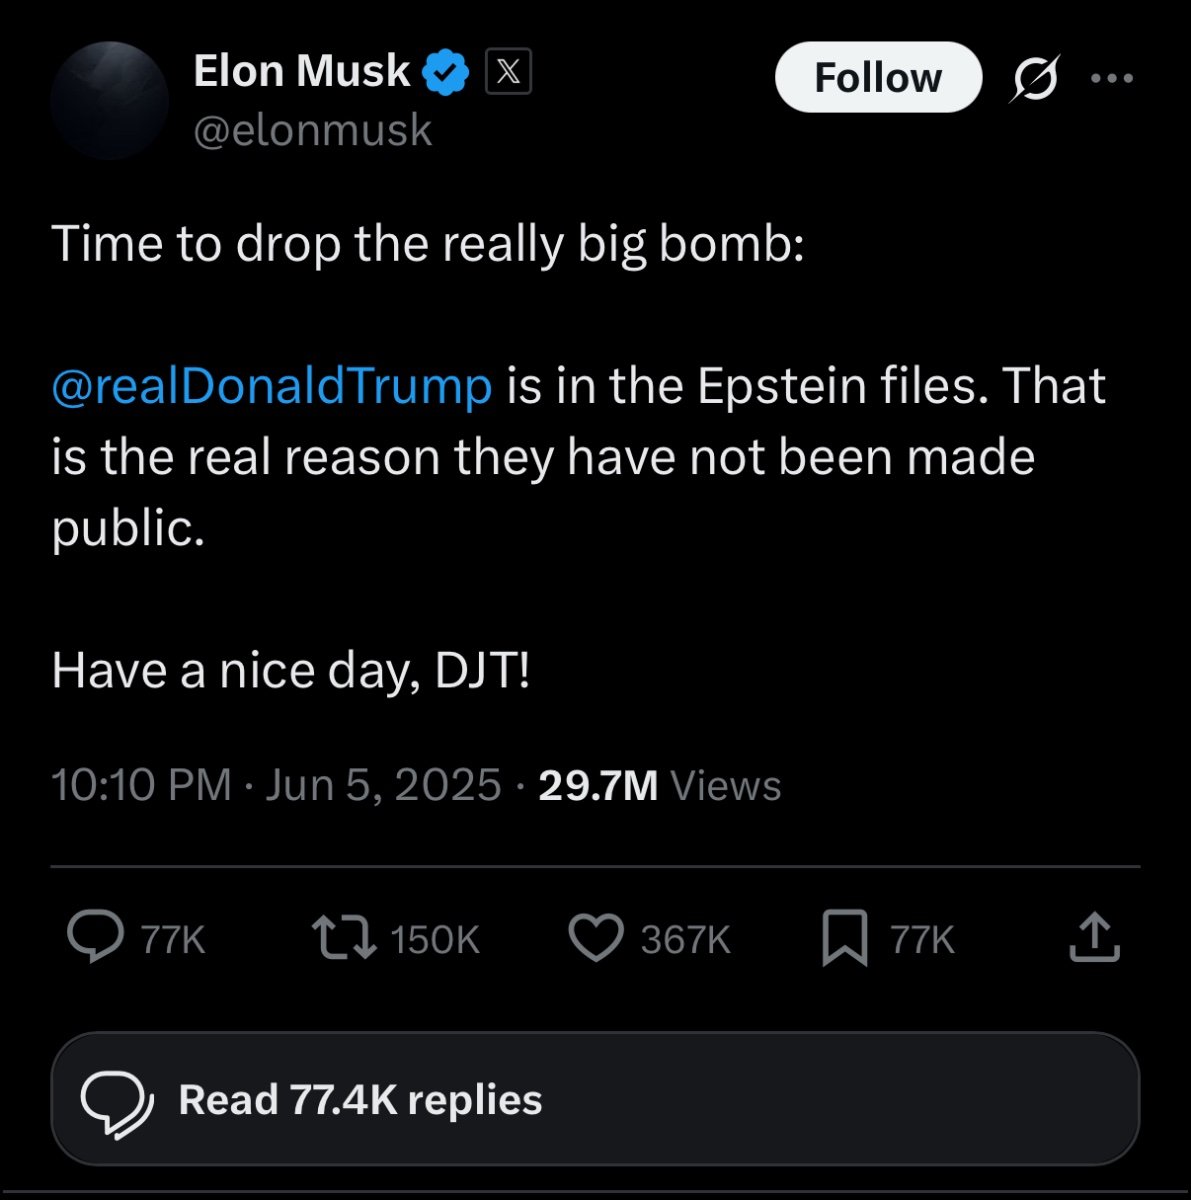View the 29.7M Views analytics
The height and width of the screenshot is (1200, 1191).
point(659,785)
